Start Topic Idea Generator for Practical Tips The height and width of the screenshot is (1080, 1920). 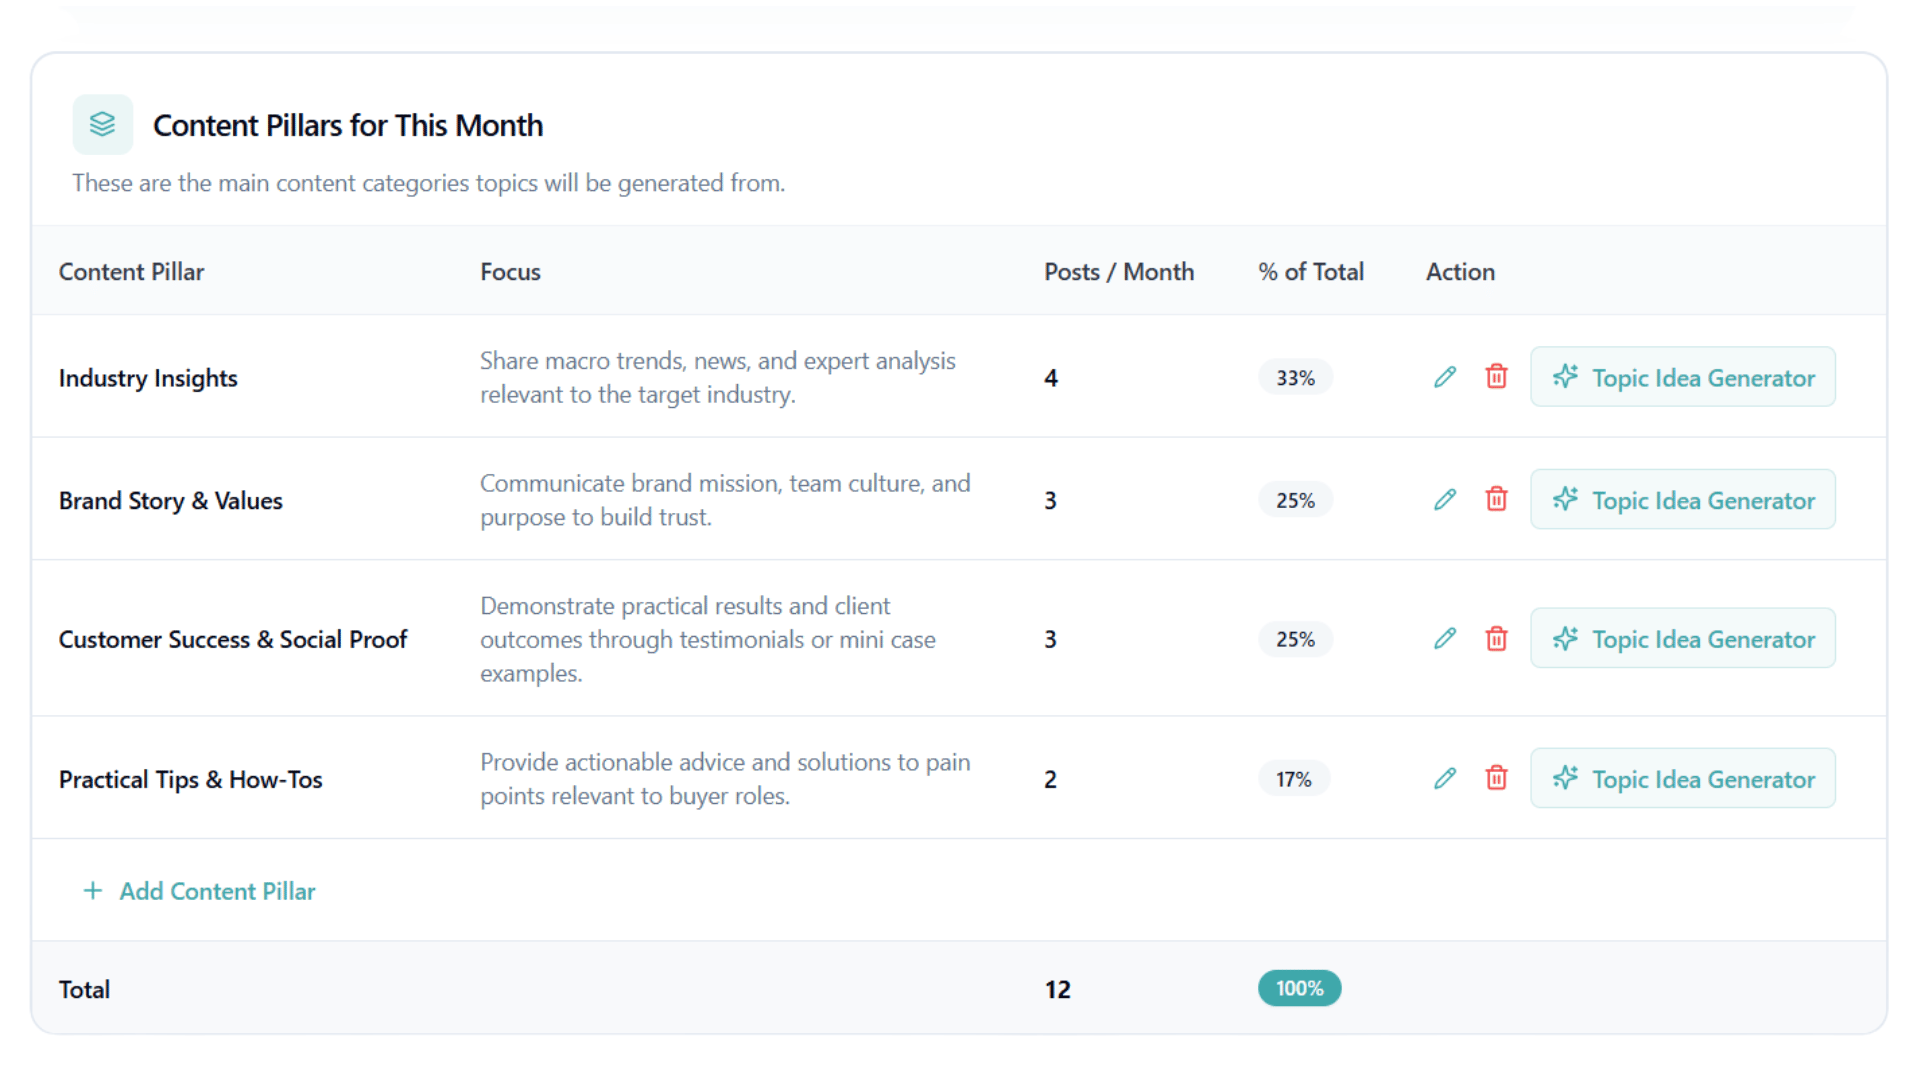1682,779
